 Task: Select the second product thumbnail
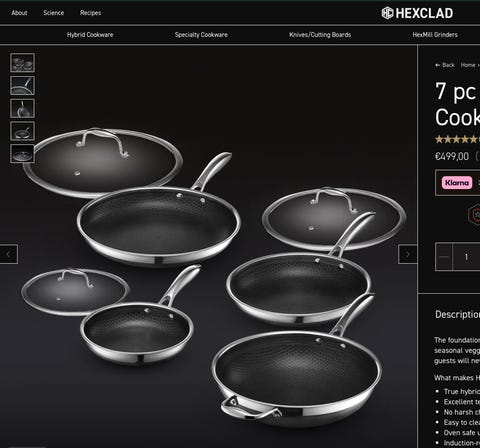click(x=22, y=85)
